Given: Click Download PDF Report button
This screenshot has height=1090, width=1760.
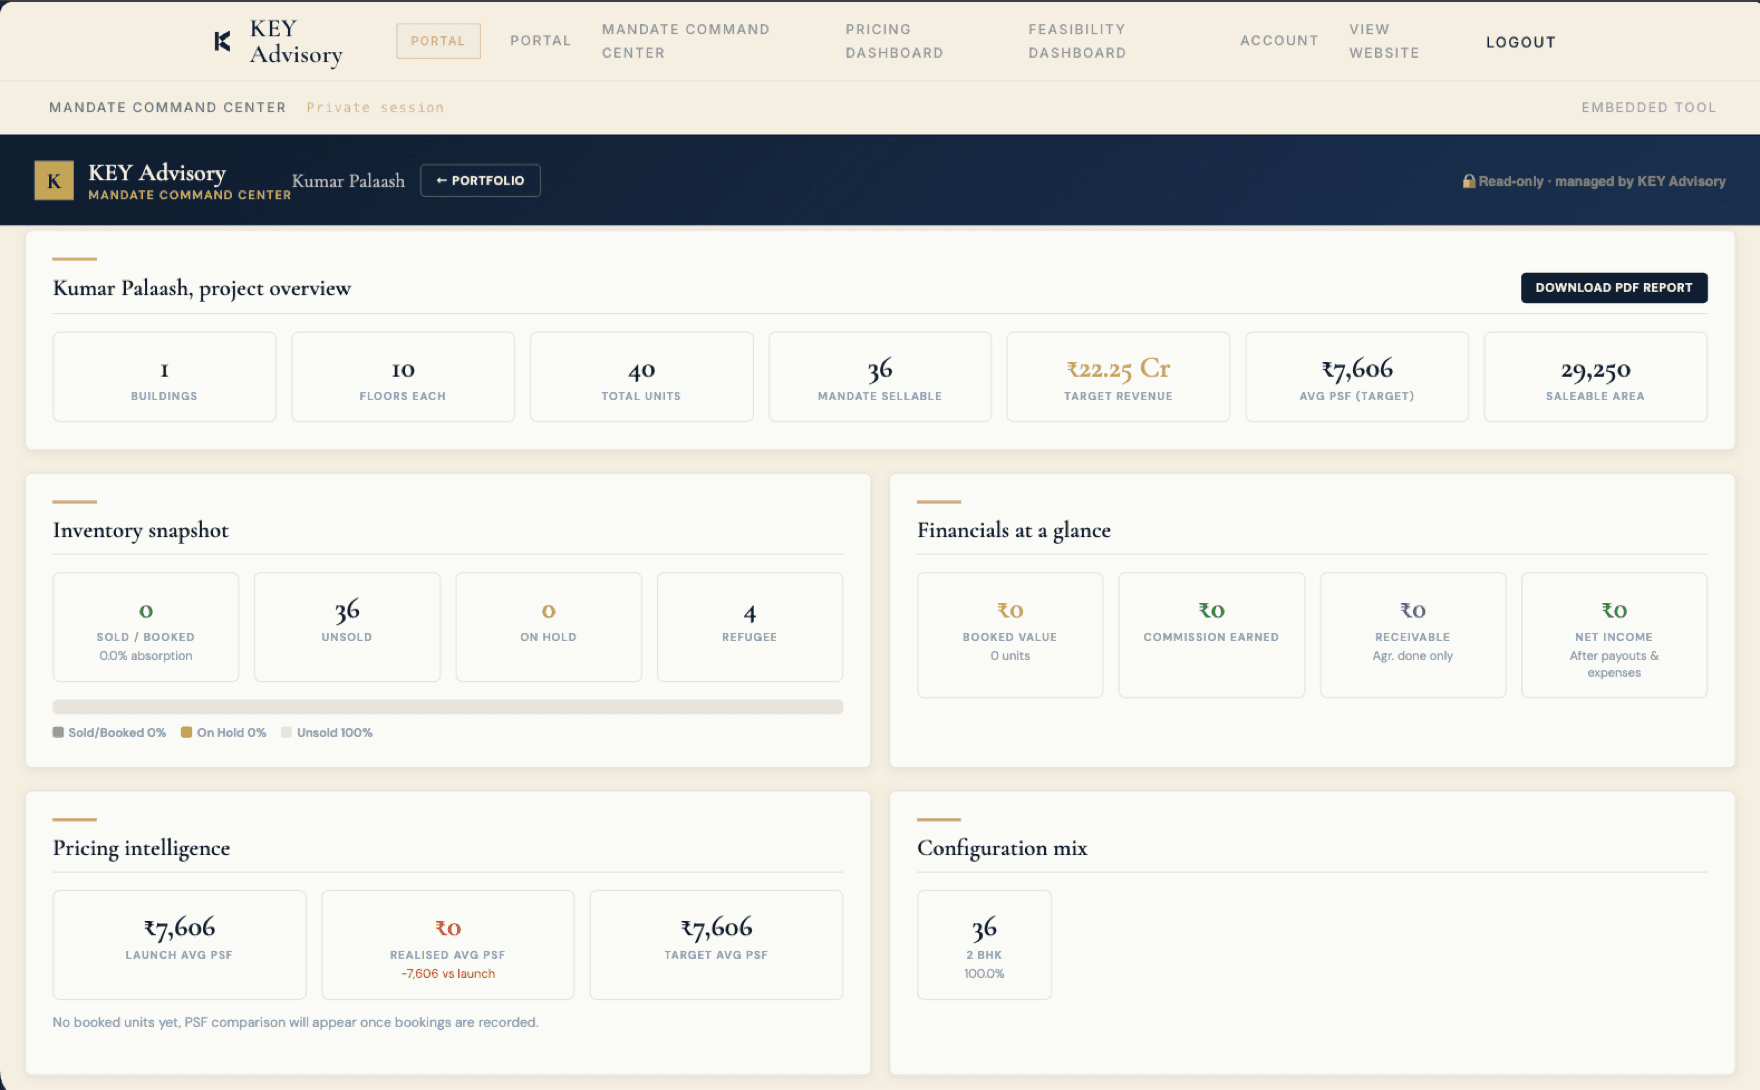Looking at the screenshot, I should (1614, 288).
